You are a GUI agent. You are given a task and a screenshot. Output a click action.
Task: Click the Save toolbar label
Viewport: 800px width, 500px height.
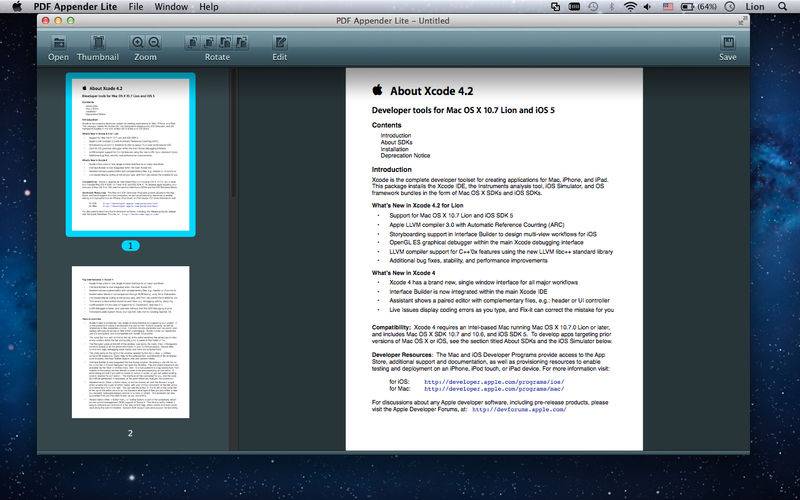728,57
